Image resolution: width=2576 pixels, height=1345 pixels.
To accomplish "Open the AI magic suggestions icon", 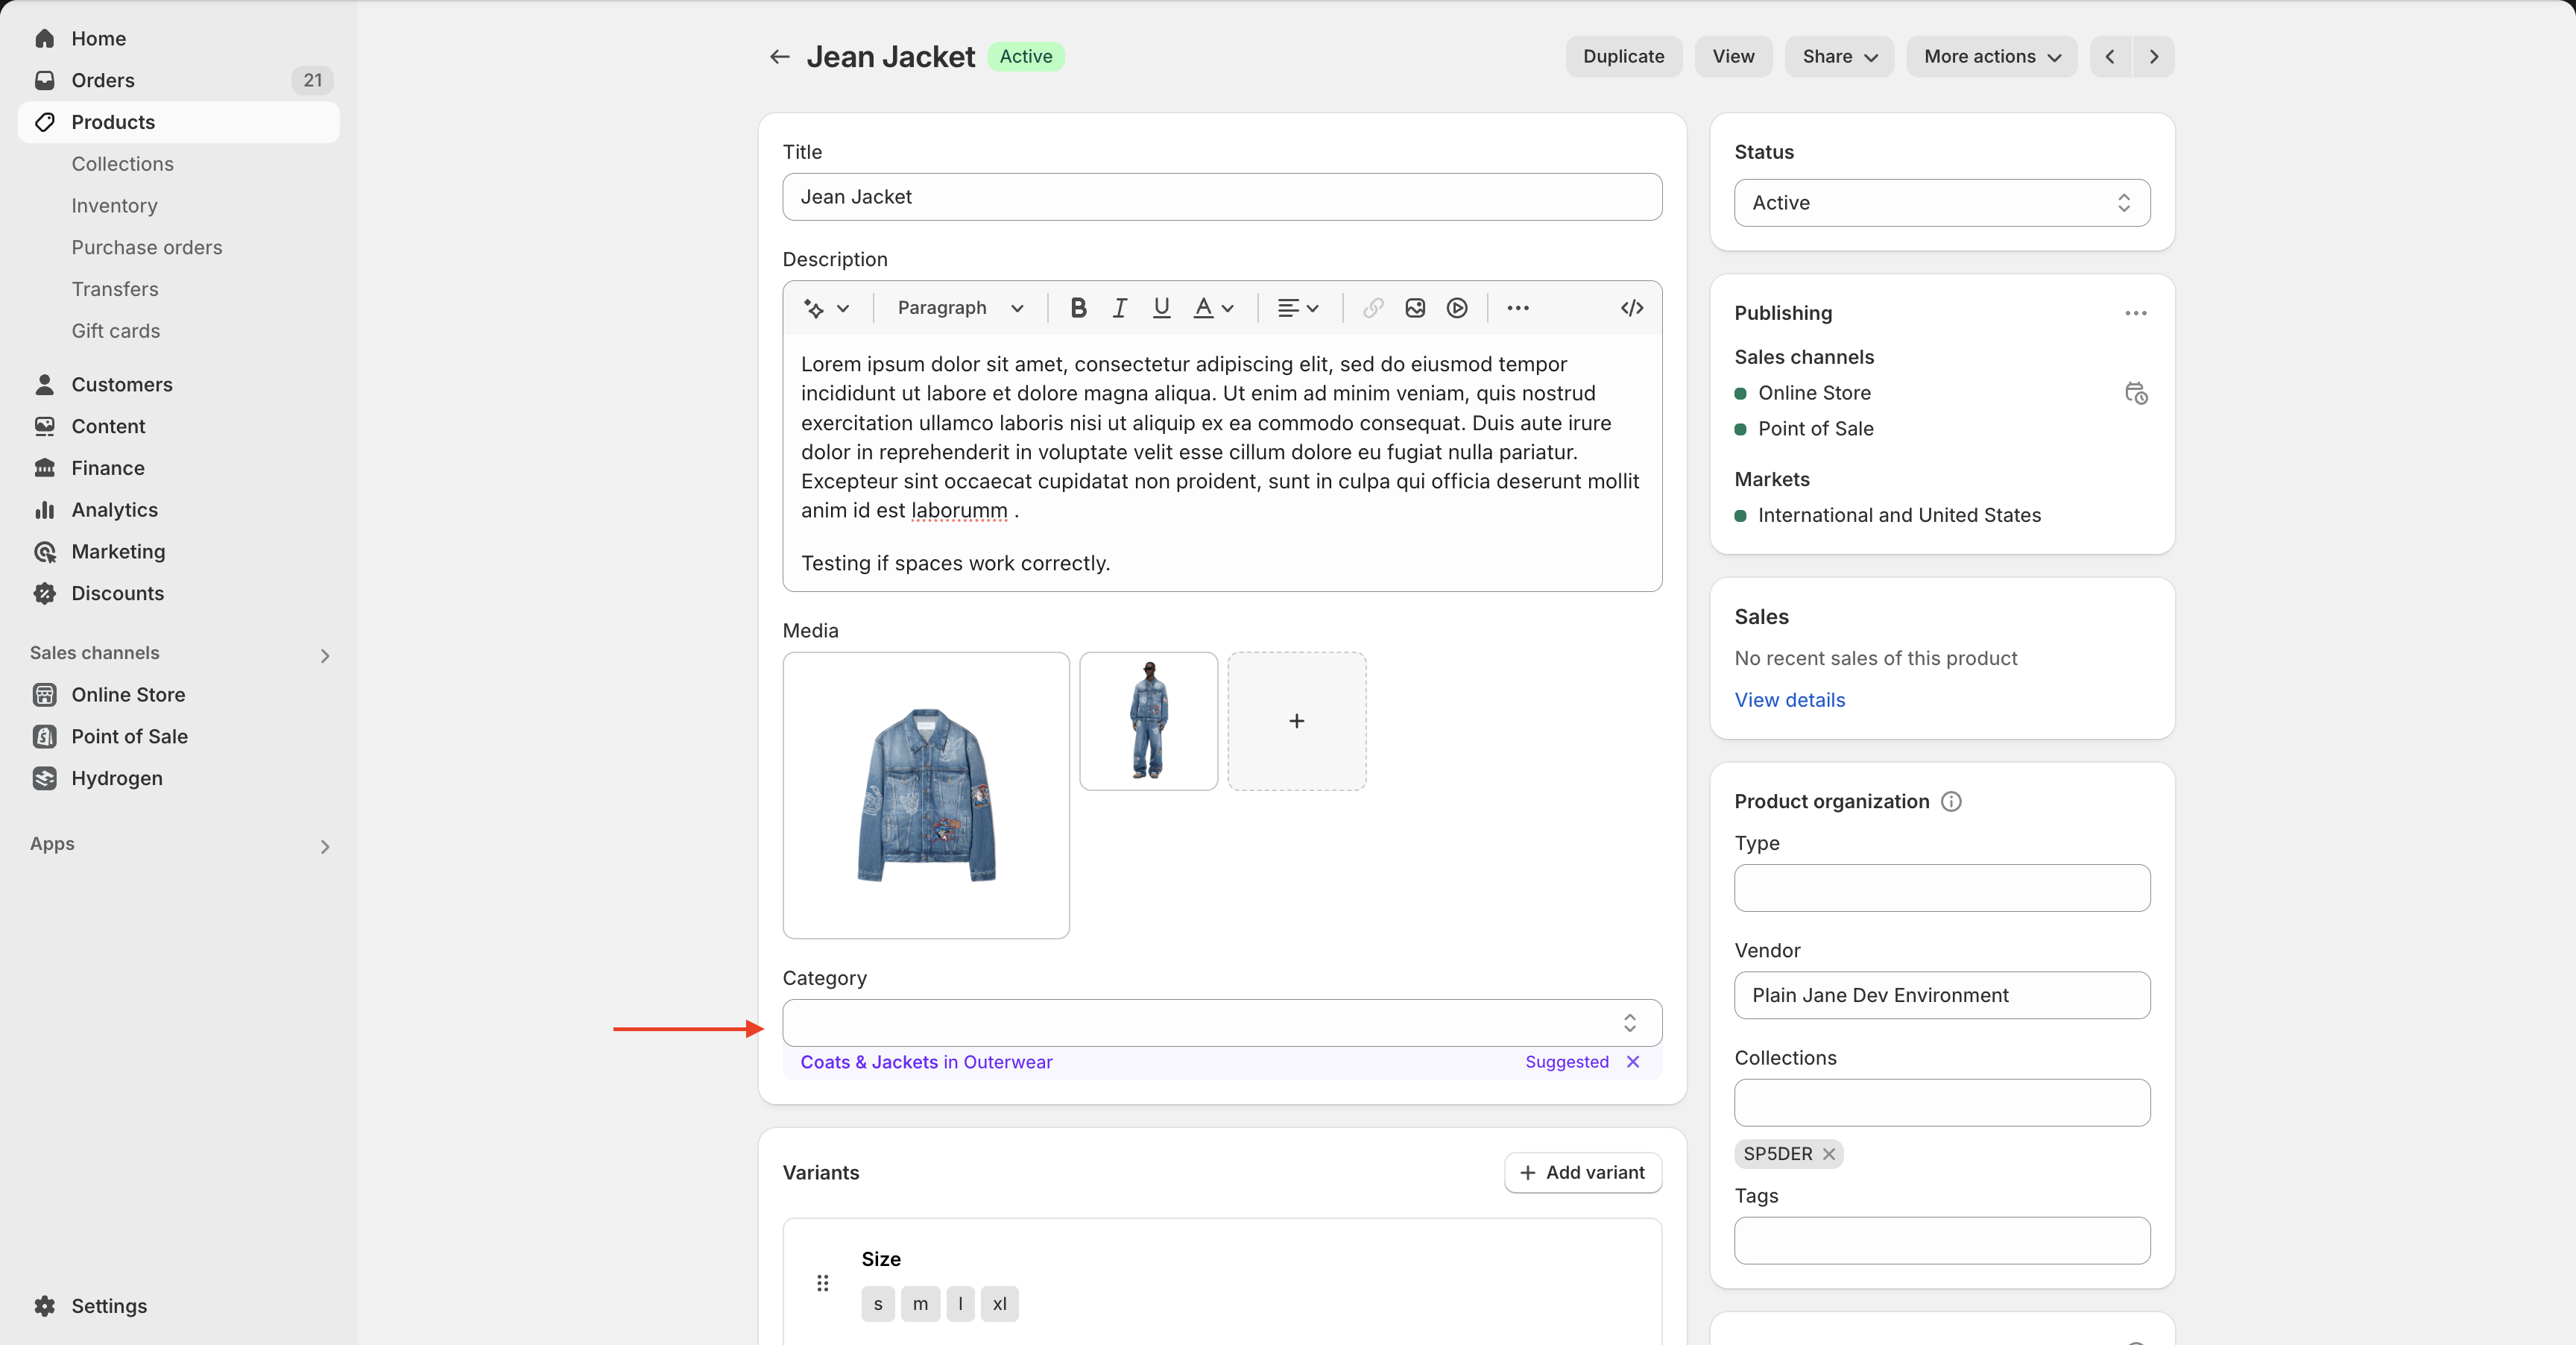I will point(825,308).
